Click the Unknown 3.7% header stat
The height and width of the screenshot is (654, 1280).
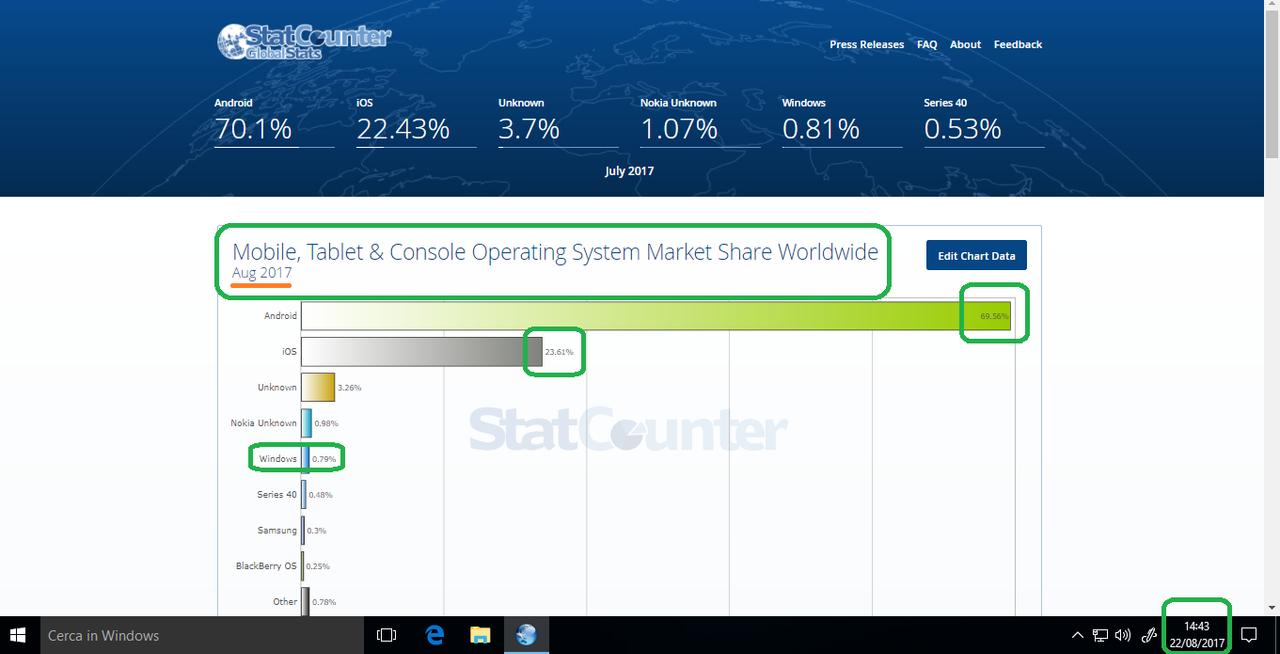coord(558,121)
